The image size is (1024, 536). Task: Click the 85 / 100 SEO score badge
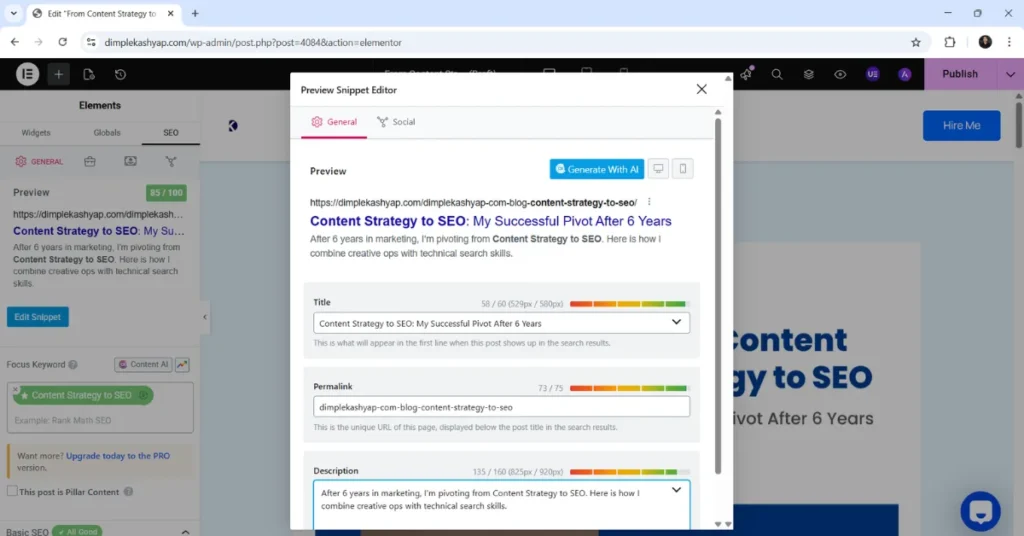click(x=167, y=193)
